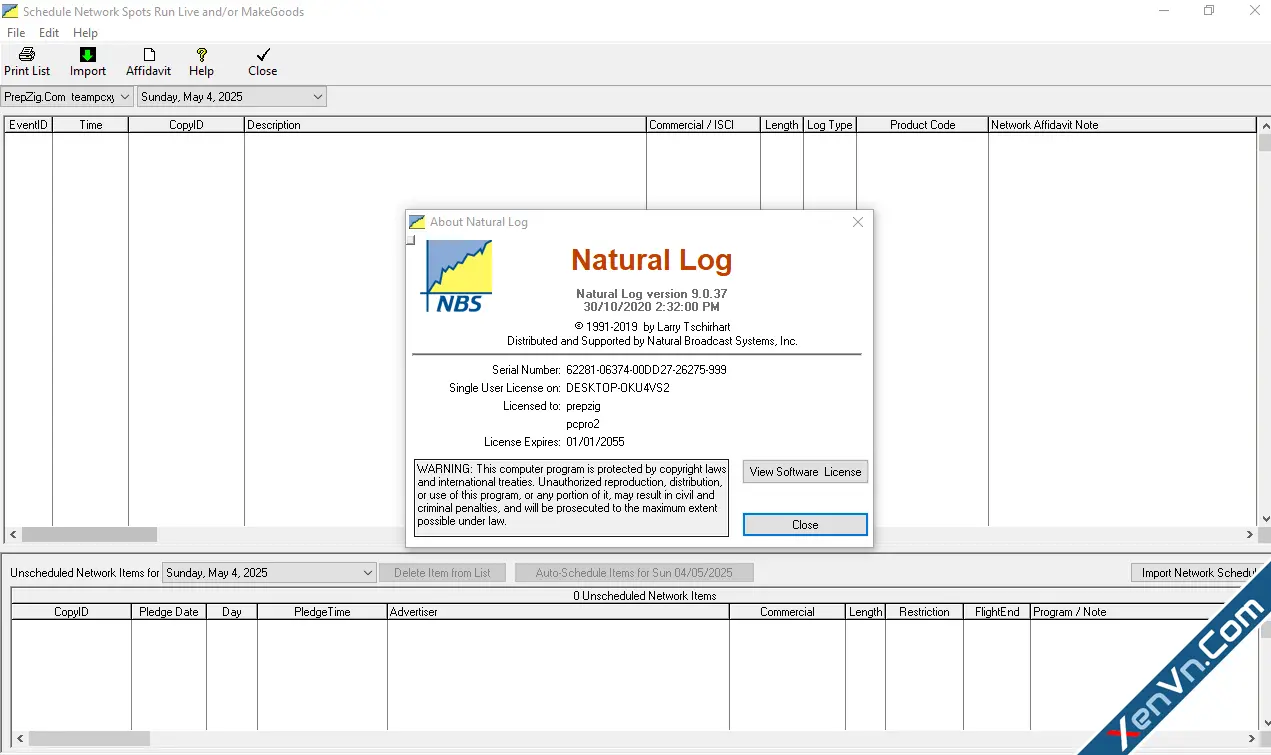Open the Help menu
This screenshot has height=755, width=1271.
pyautogui.click(x=85, y=33)
